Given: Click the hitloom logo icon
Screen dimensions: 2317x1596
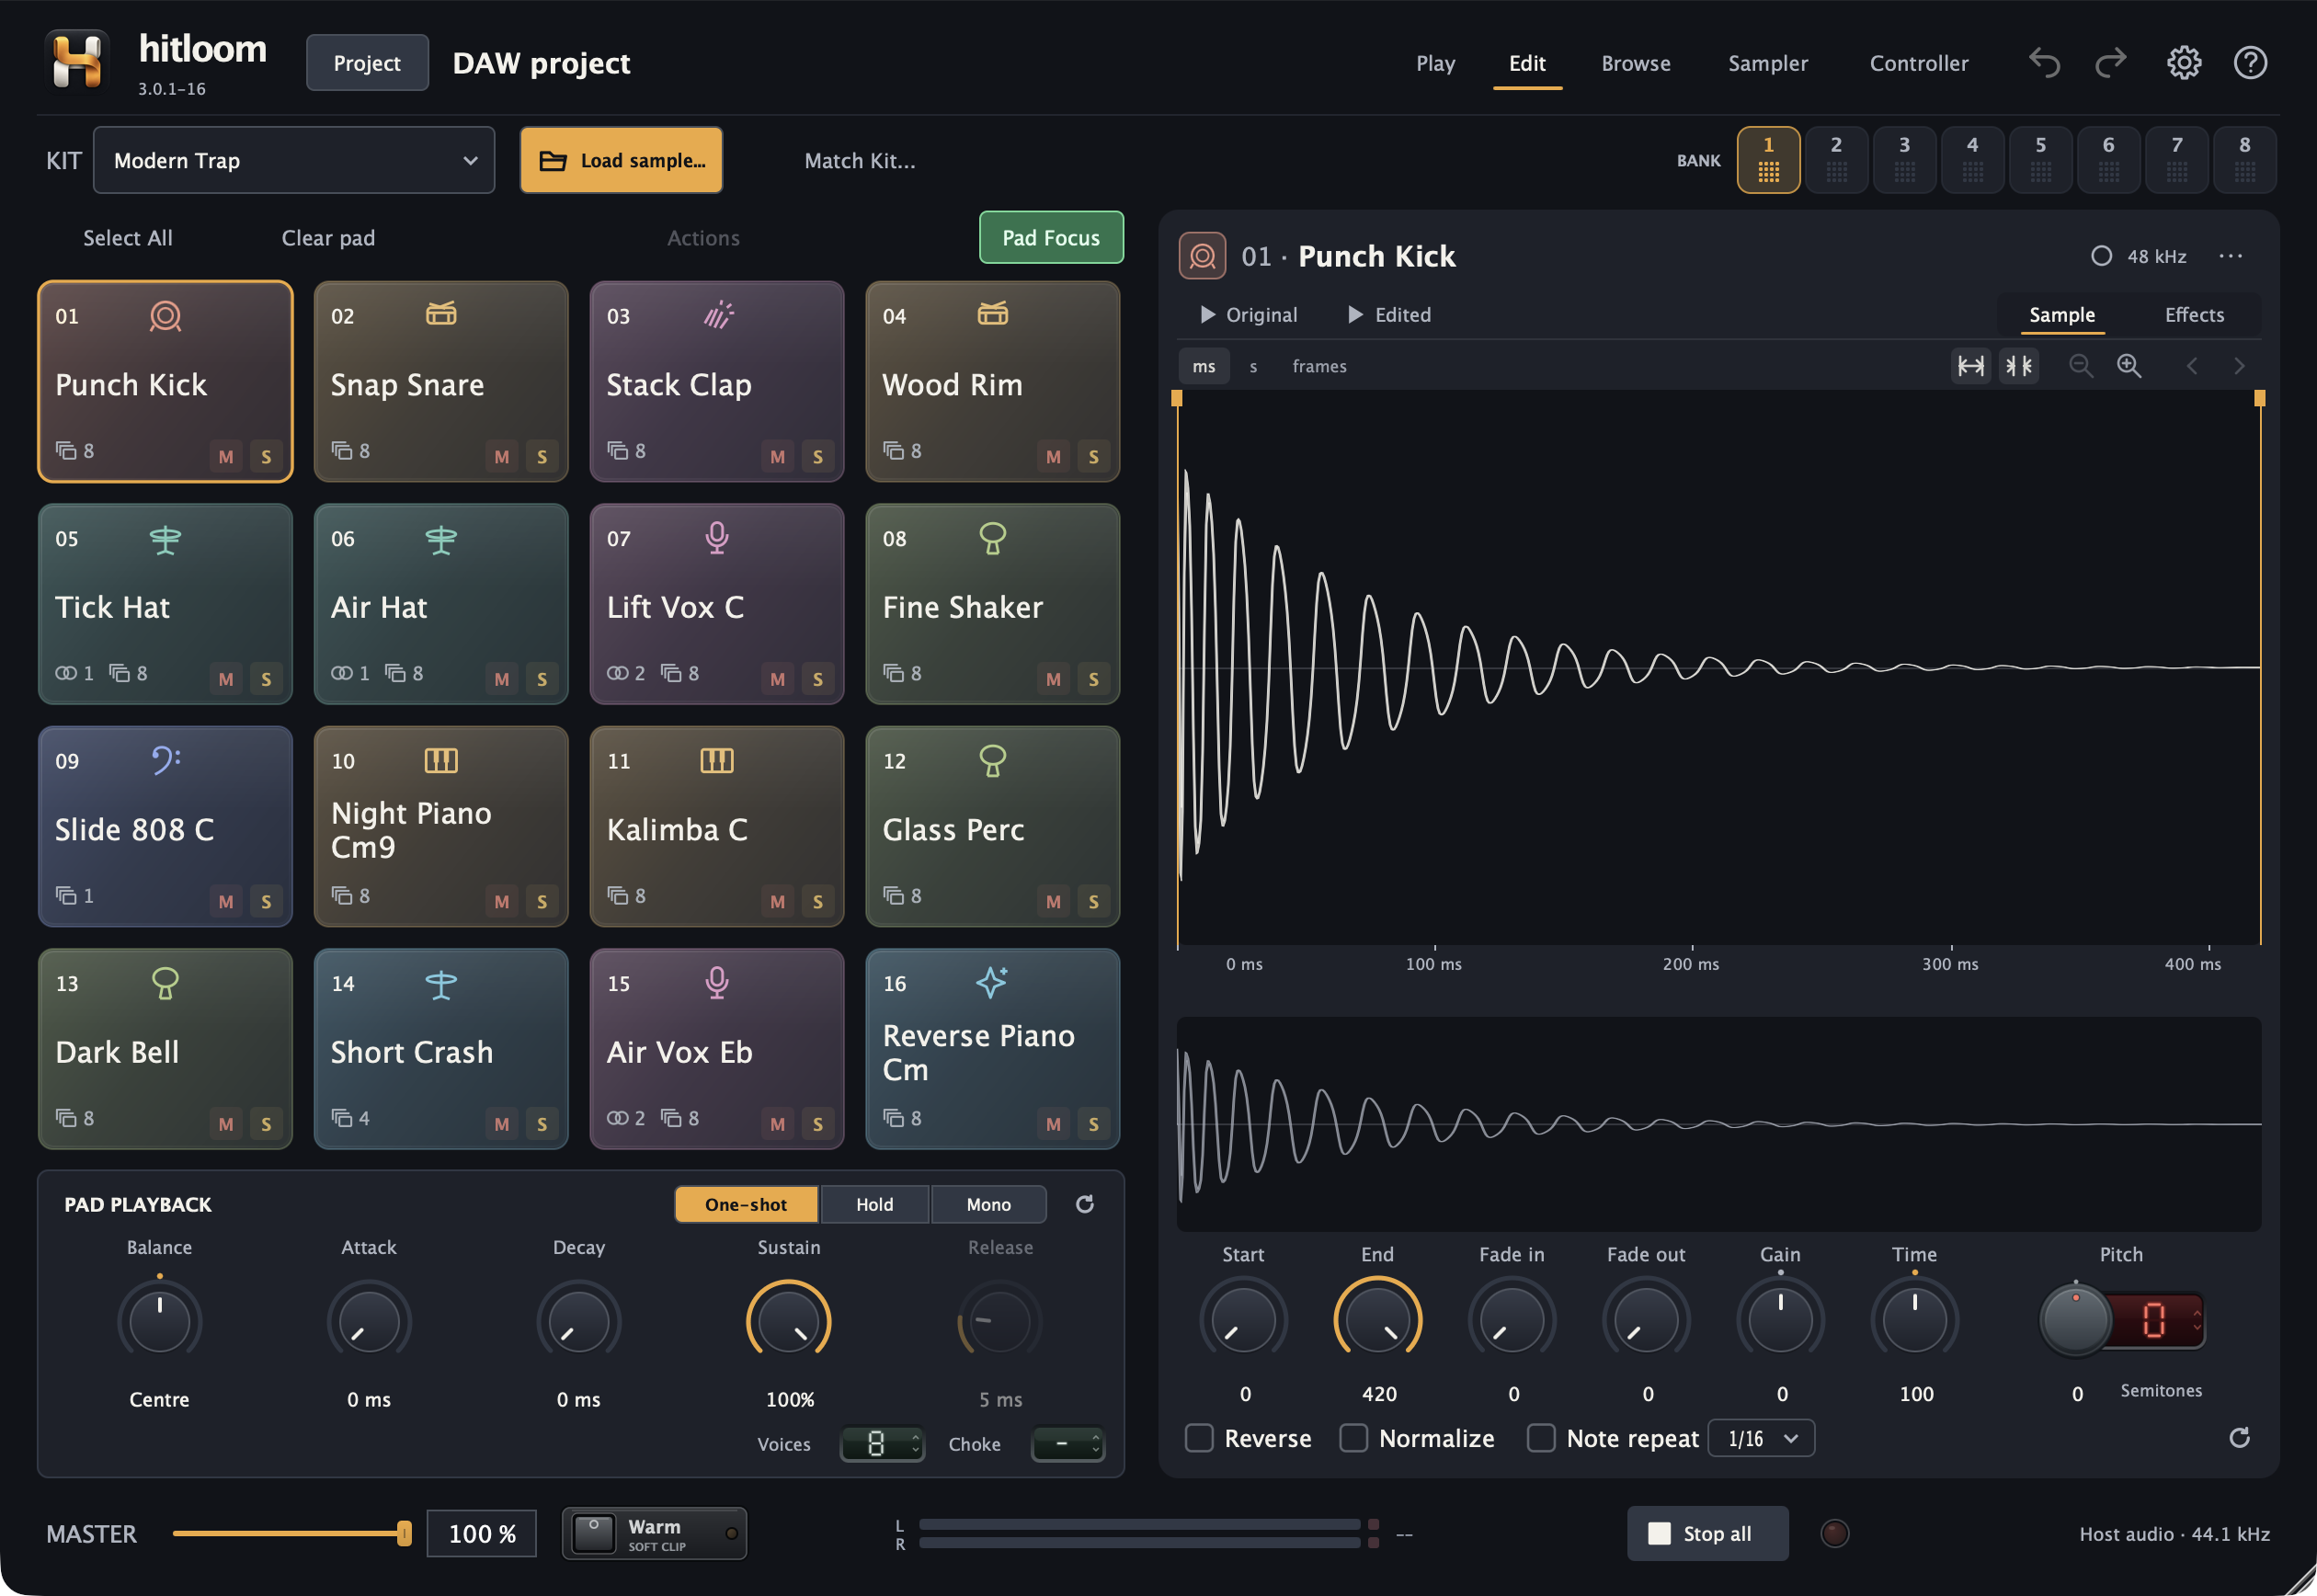Looking at the screenshot, I should [x=77, y=61].
